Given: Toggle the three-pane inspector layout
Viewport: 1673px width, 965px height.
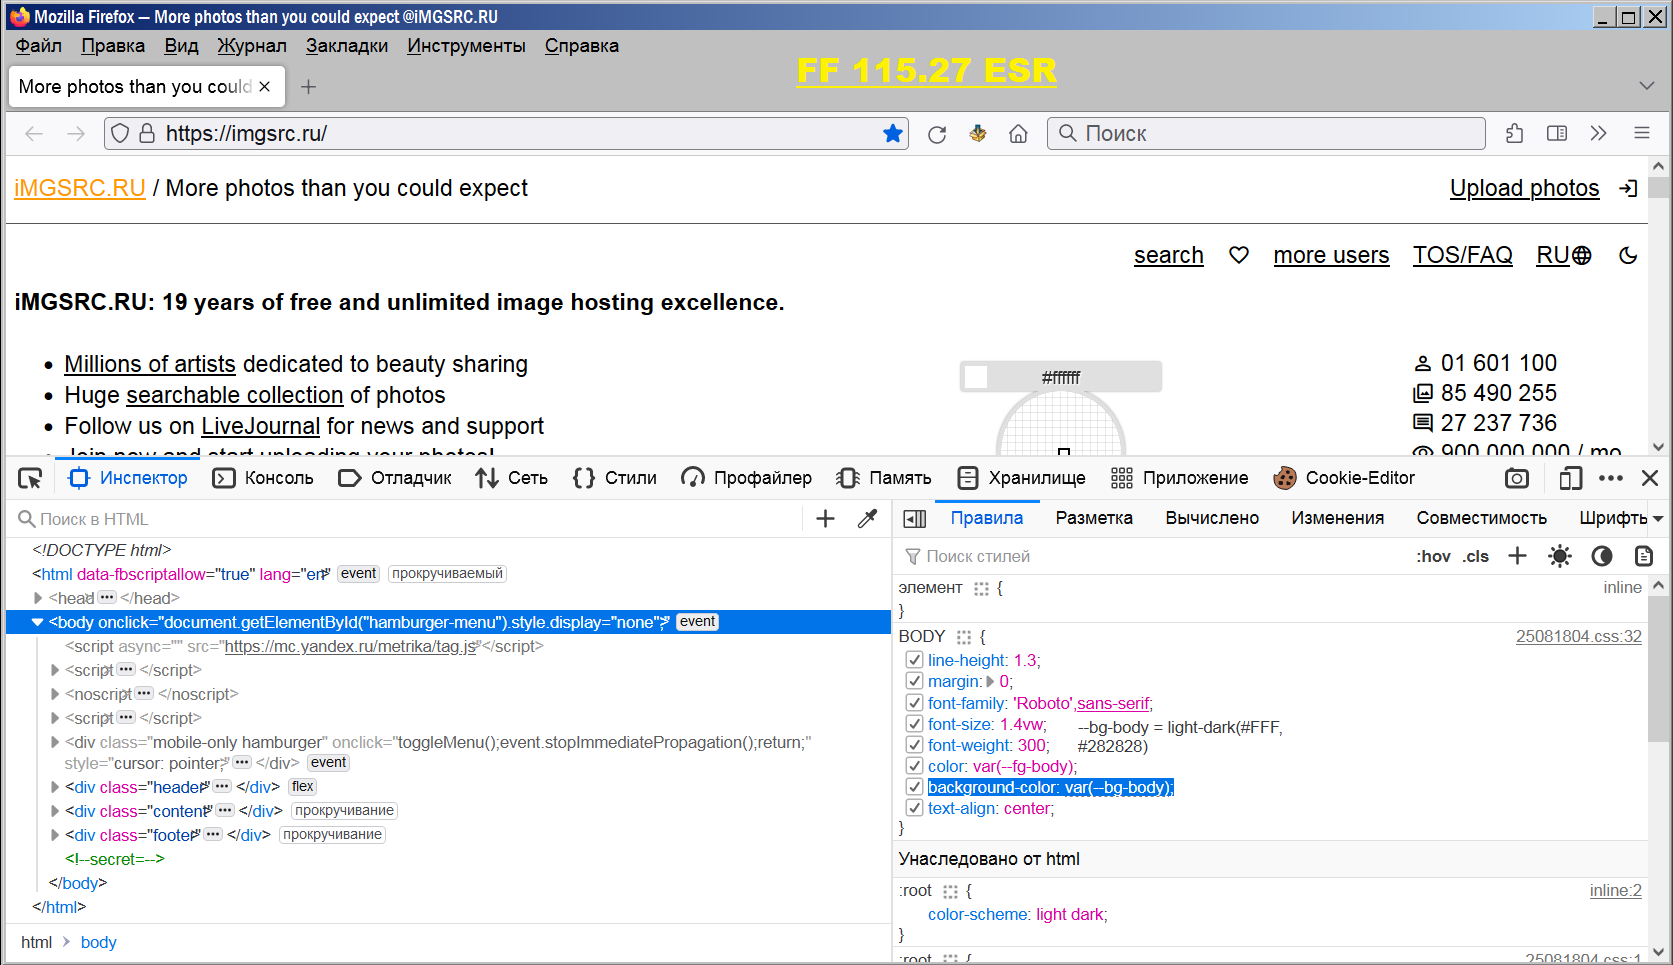Looking at the screenshot, I should pyautogui.click(x=914, y=518).
